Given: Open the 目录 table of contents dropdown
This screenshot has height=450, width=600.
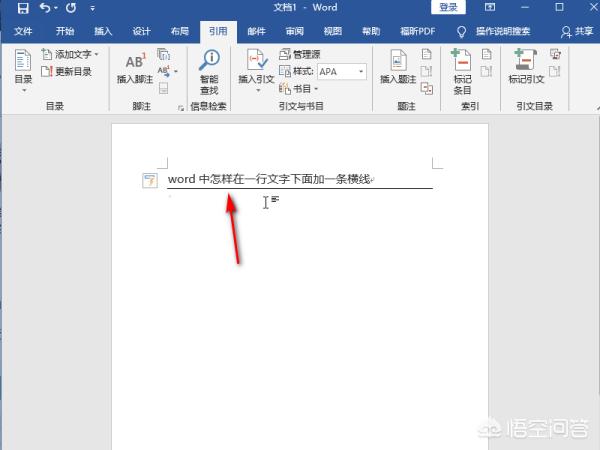Looking at the screenshot, I should 23,71.
